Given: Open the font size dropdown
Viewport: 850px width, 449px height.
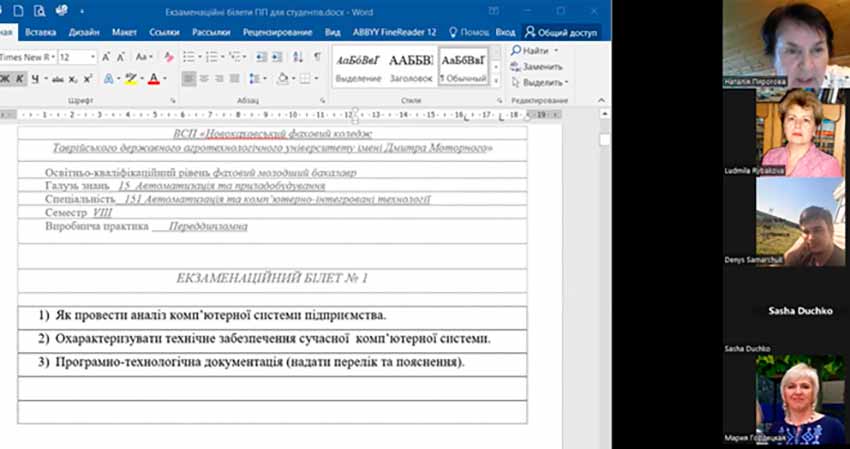Looking at the screenshot, I should click(93, 57).
